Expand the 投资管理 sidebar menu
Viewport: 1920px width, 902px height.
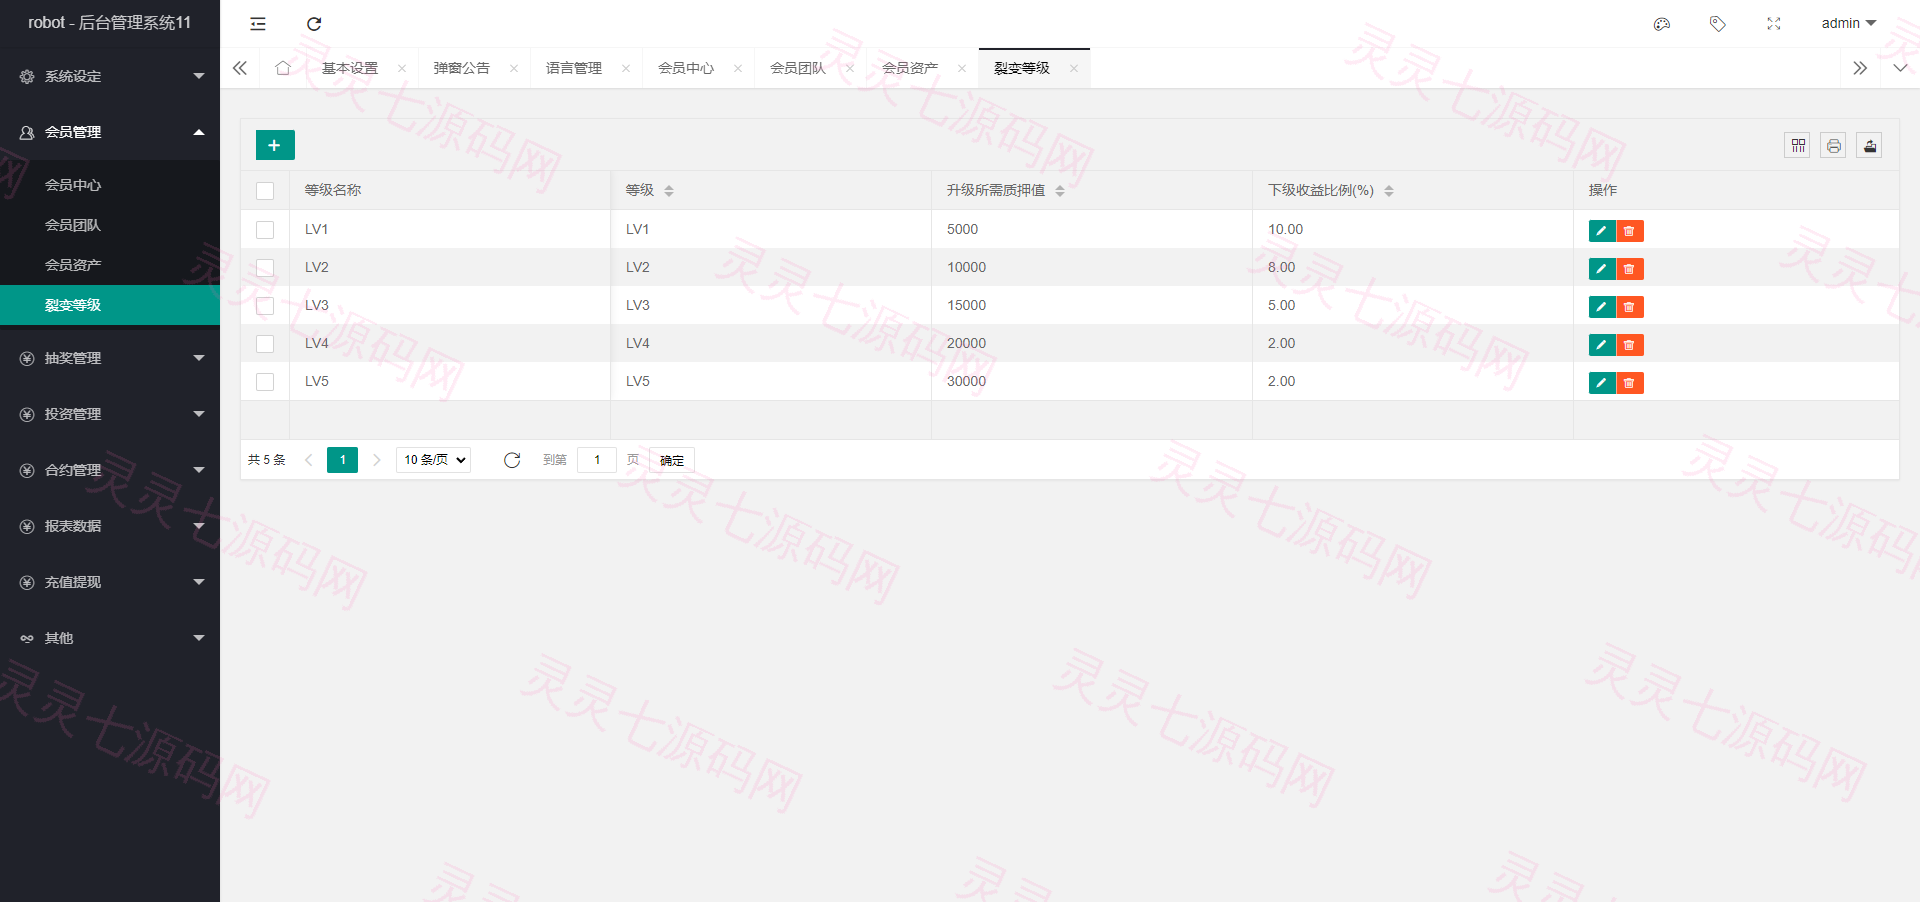pos(110,414)
